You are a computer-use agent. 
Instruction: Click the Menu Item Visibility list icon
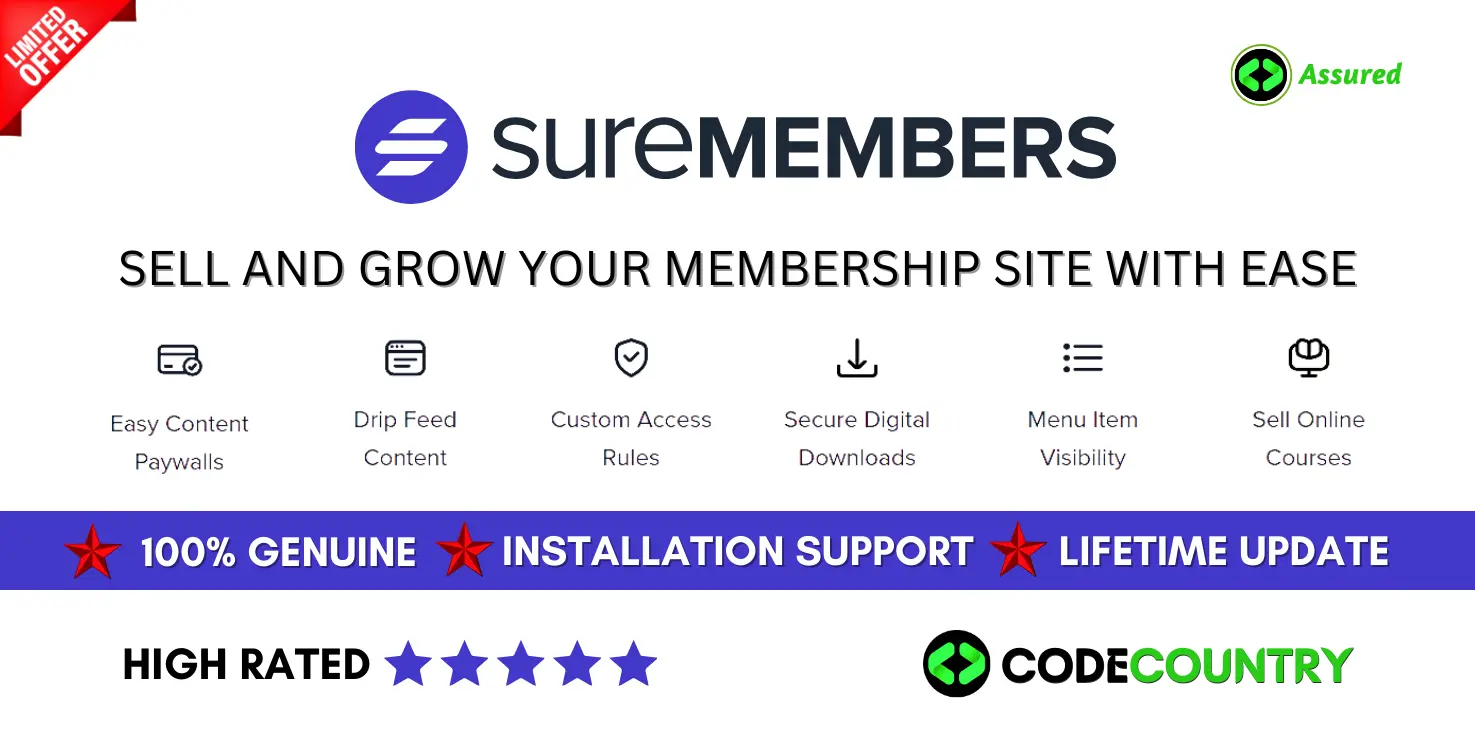click(1083, 357)
